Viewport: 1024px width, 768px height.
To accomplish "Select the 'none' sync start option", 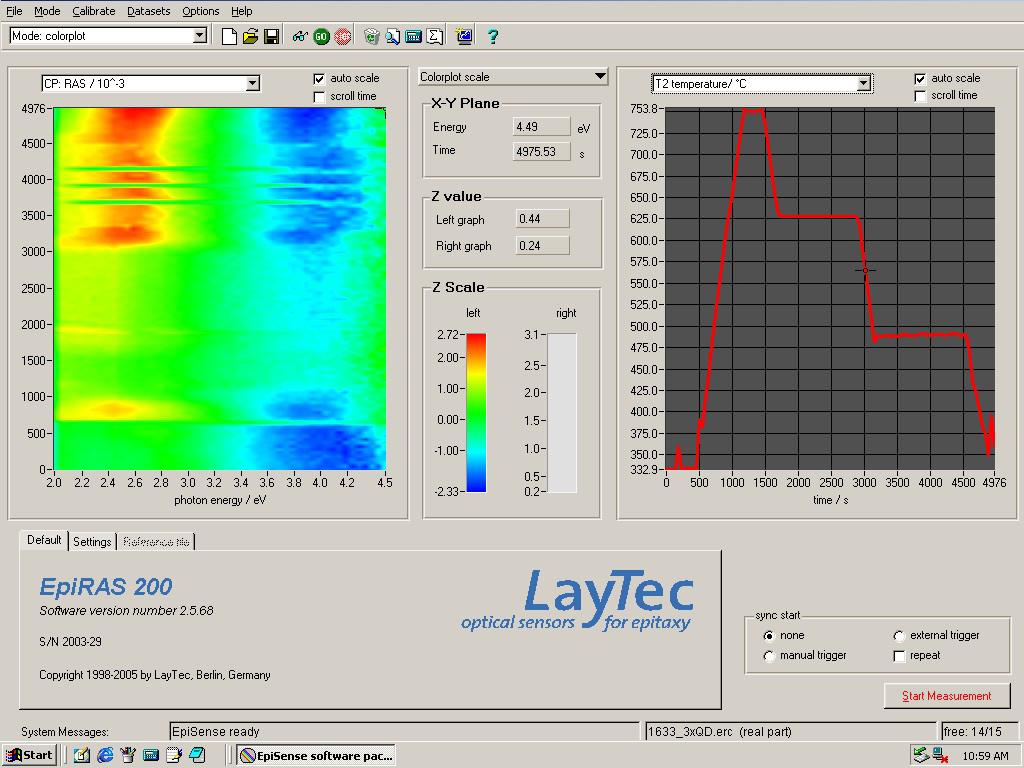I will pos(769,635).
